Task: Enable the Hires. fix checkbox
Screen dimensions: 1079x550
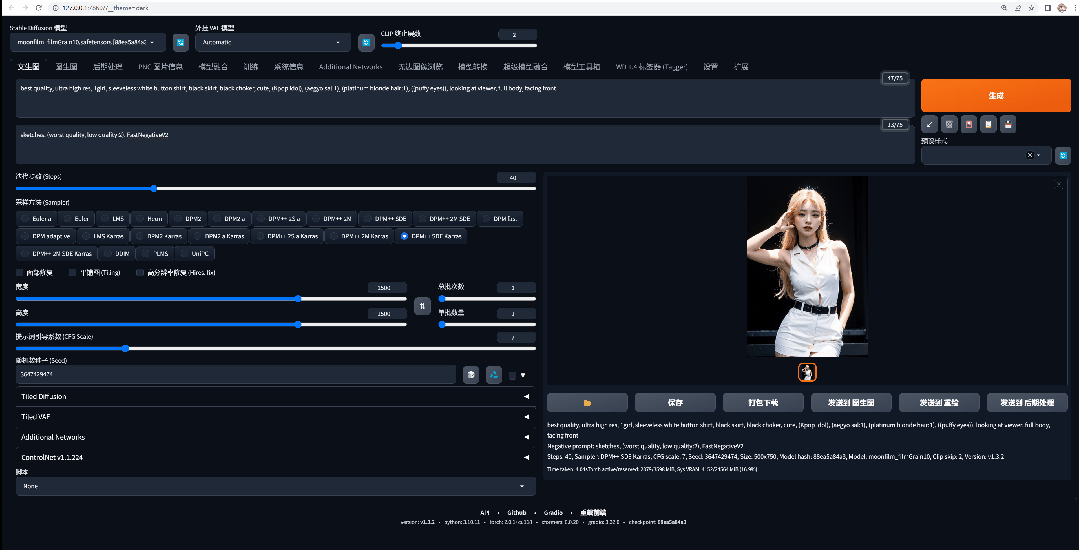Action: pyautogui.click(x=141, y=272)
